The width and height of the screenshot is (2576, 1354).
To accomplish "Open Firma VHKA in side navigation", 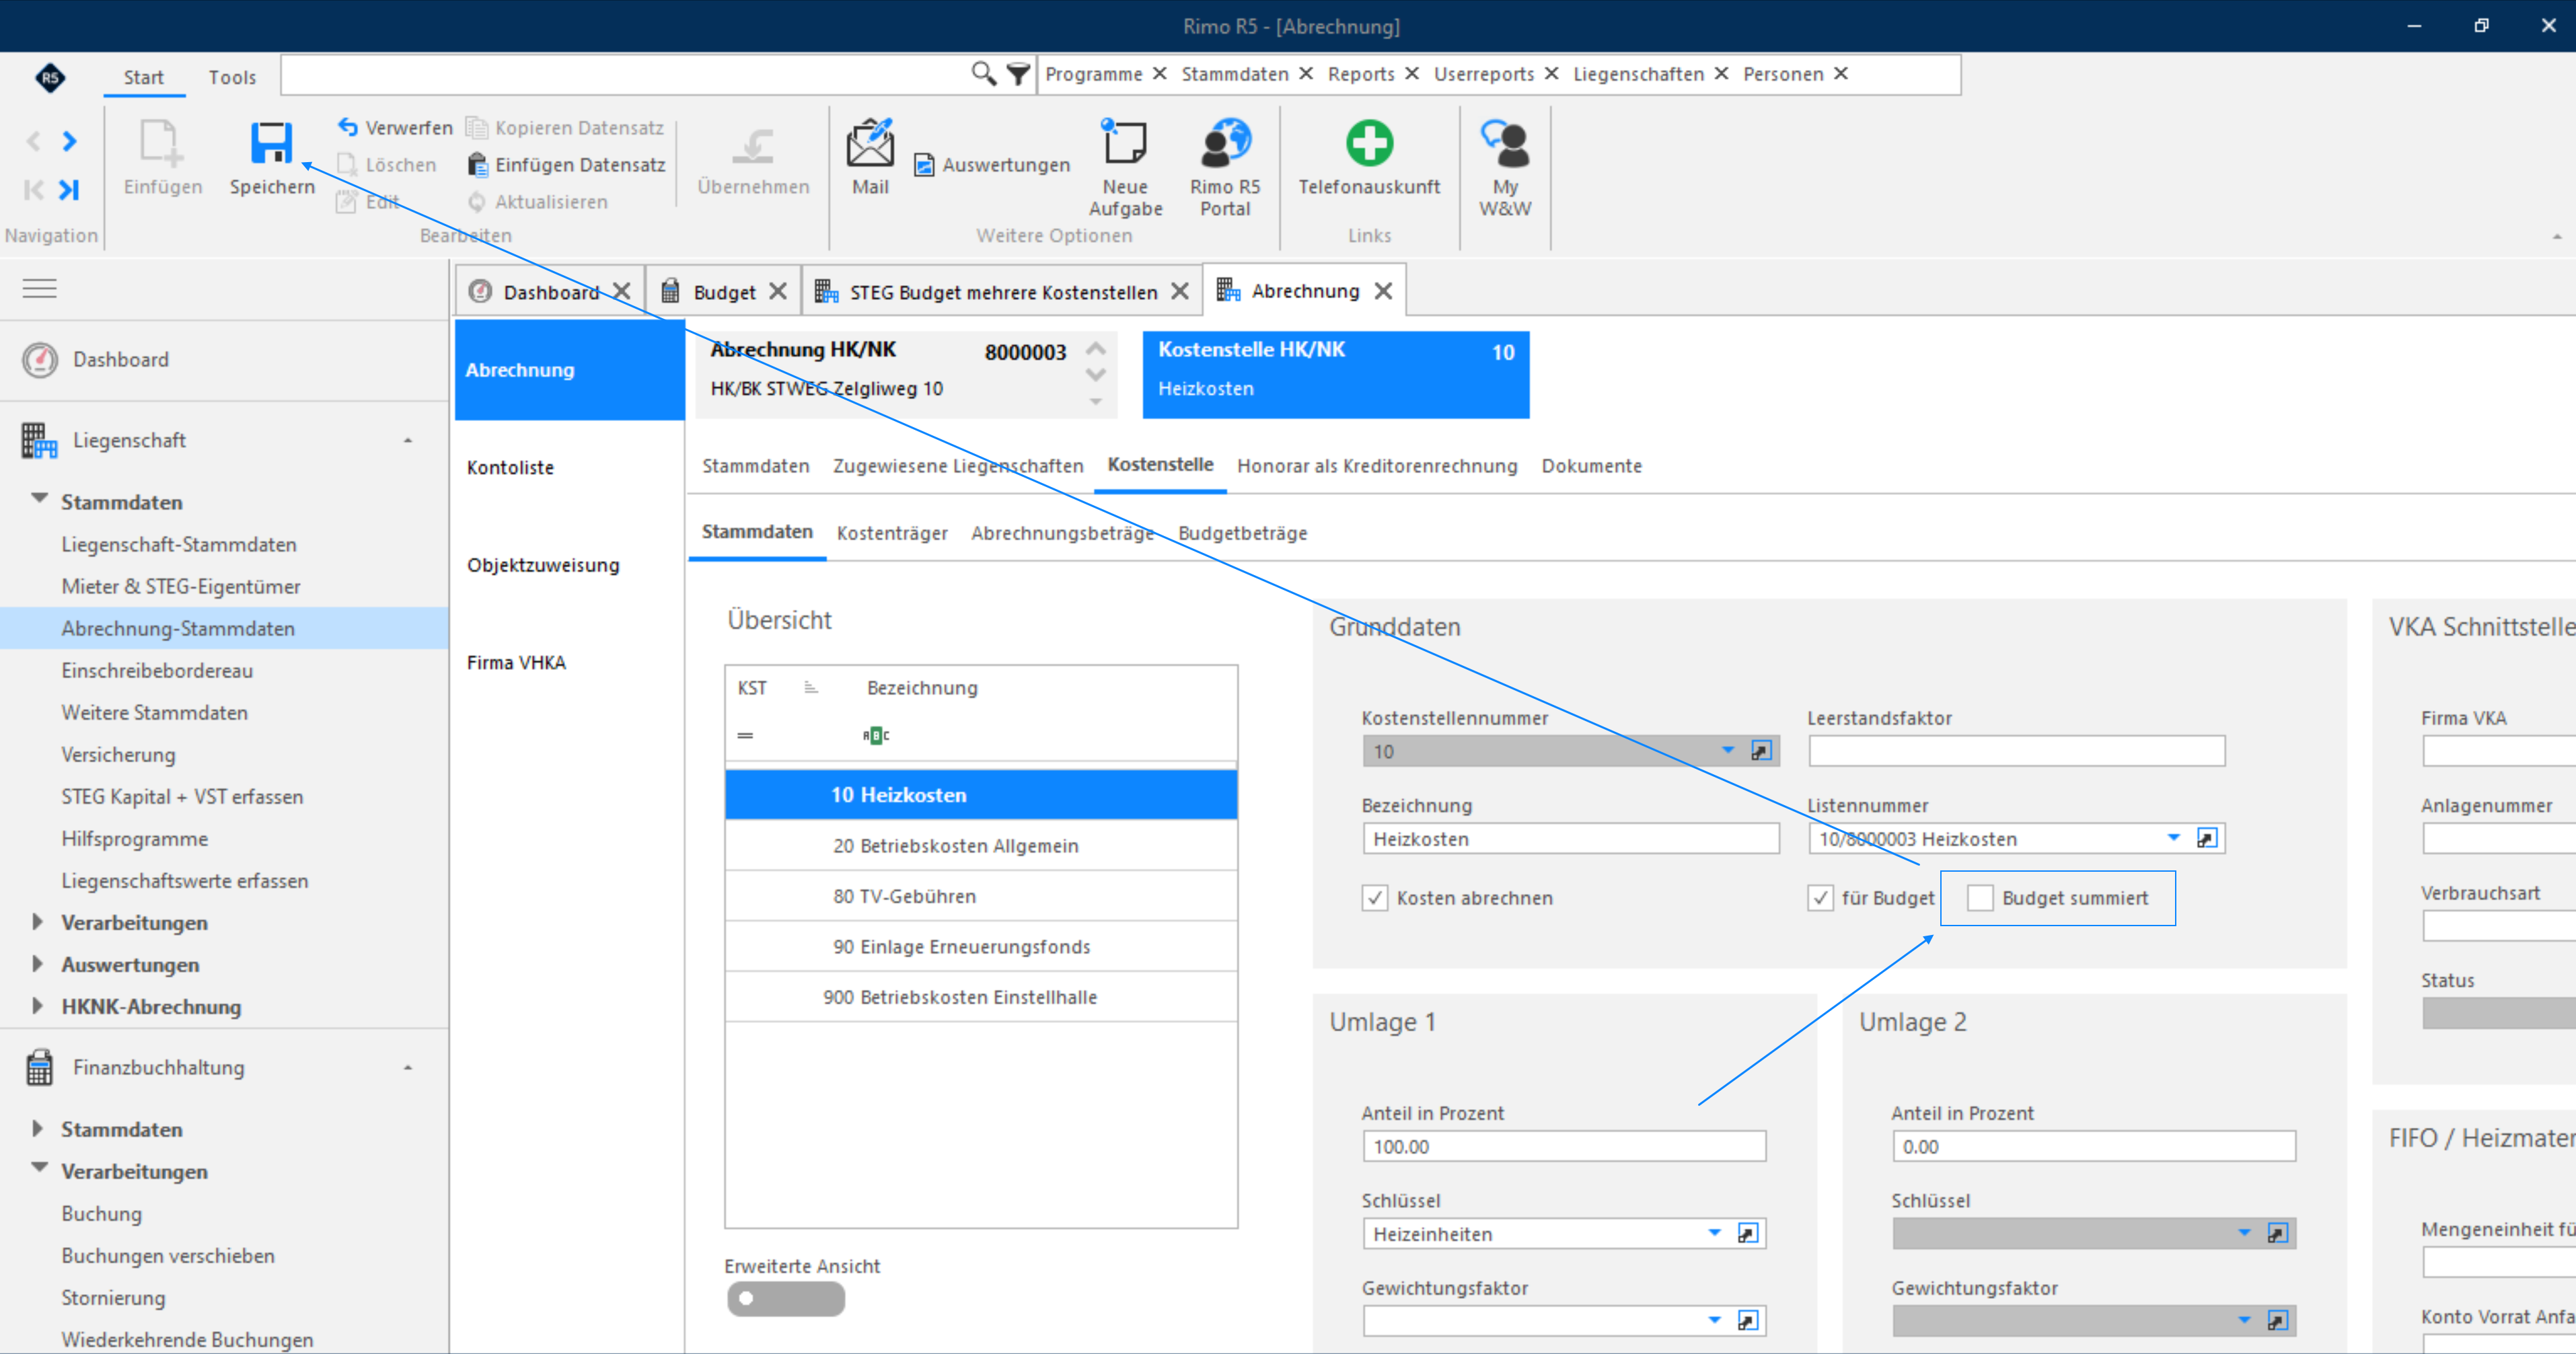I will 516,662.
